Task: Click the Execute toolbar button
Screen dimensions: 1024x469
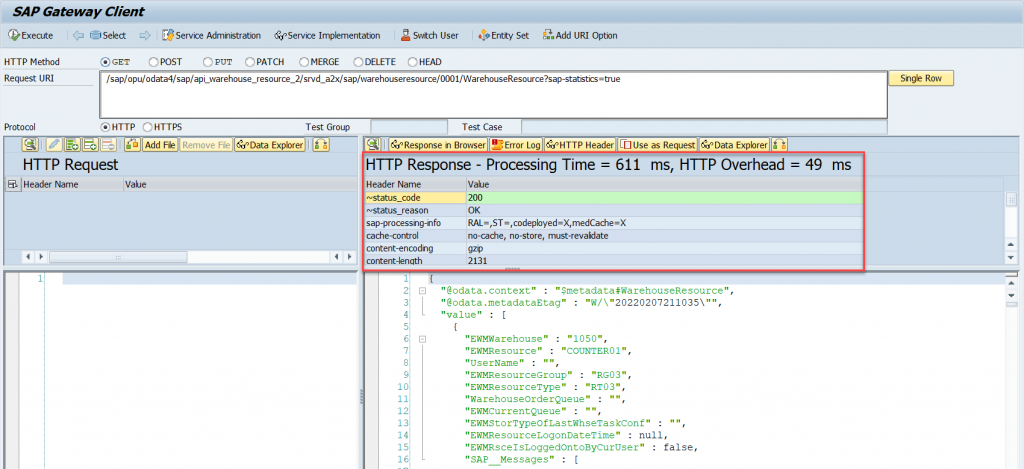Action: click(31, 35)
